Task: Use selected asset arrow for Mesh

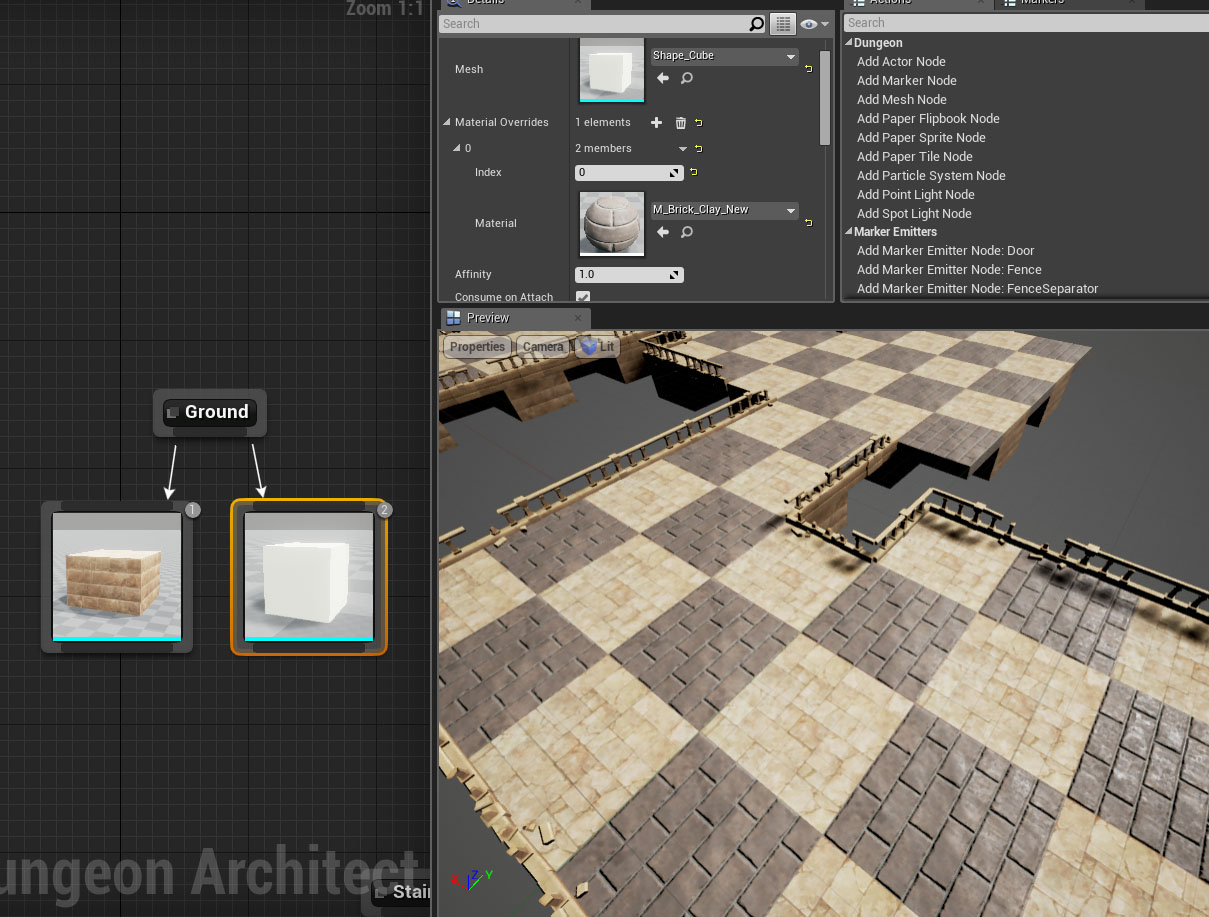Action: click(x=662, y=78)
